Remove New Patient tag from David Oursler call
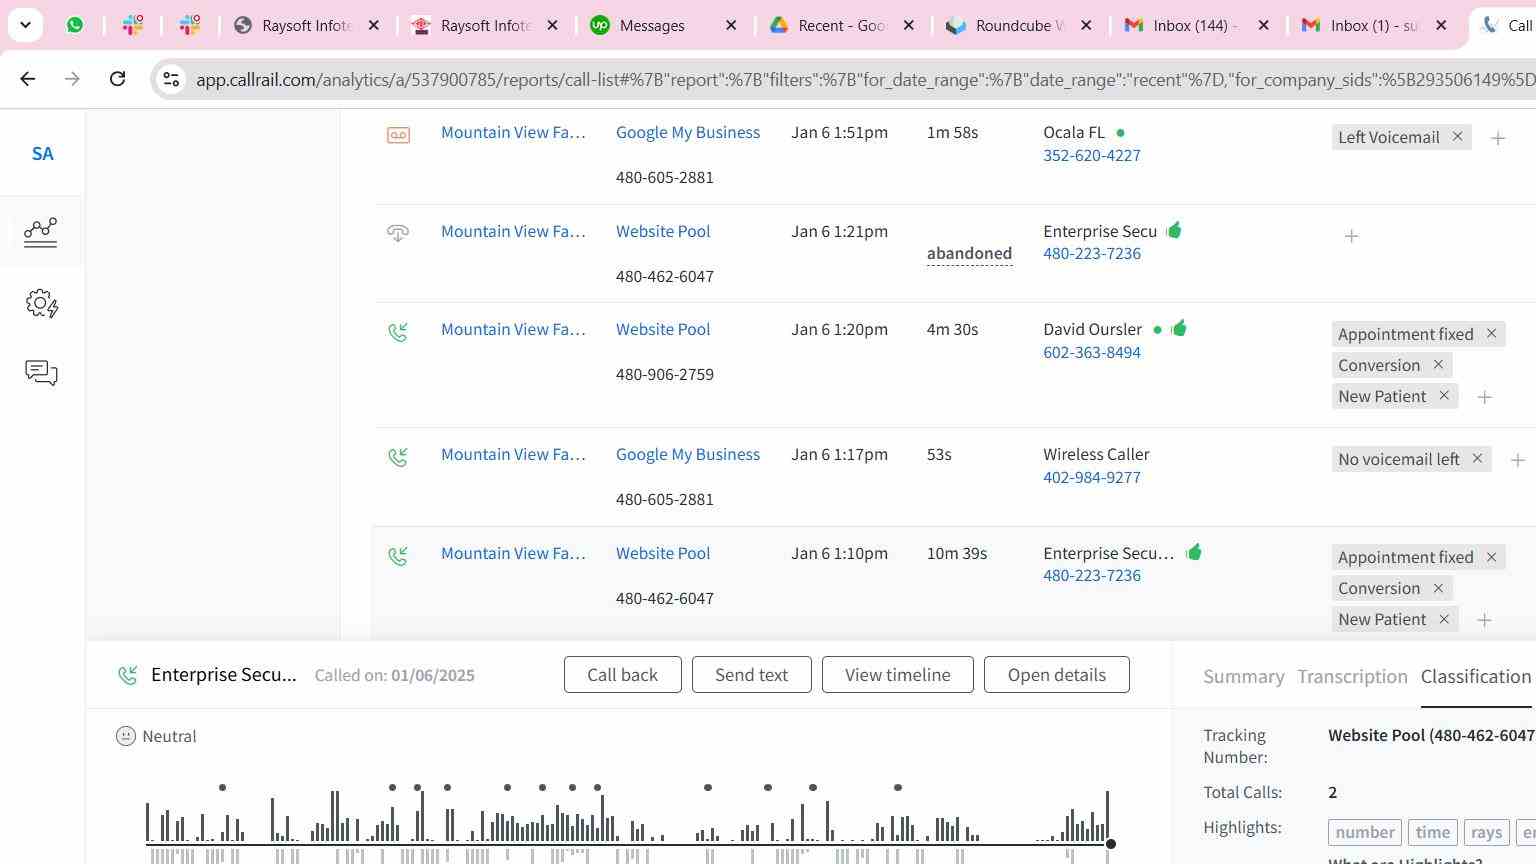Image resolution: width=1536 pixels, height=864 pixels. pyautogui.click(x=1444, y=395)
